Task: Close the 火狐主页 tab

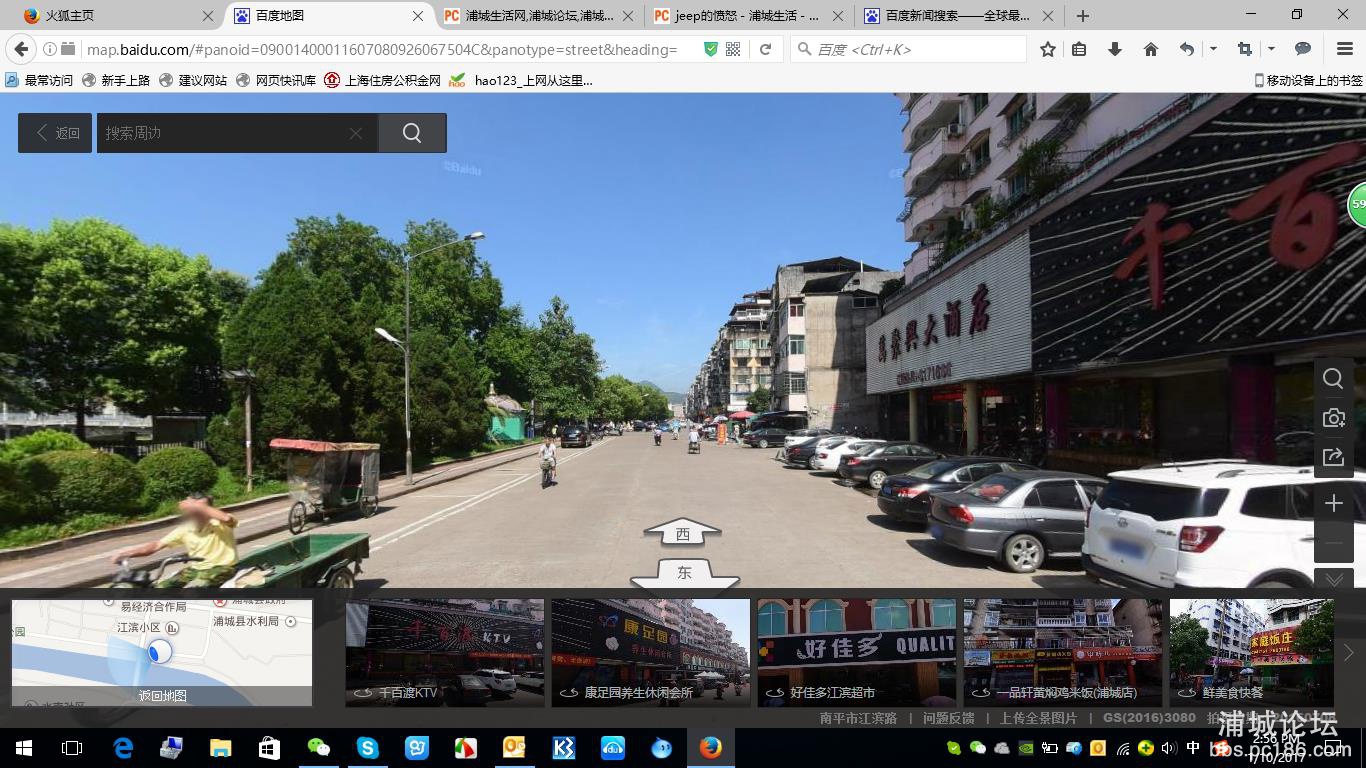Action: point(208,16)
